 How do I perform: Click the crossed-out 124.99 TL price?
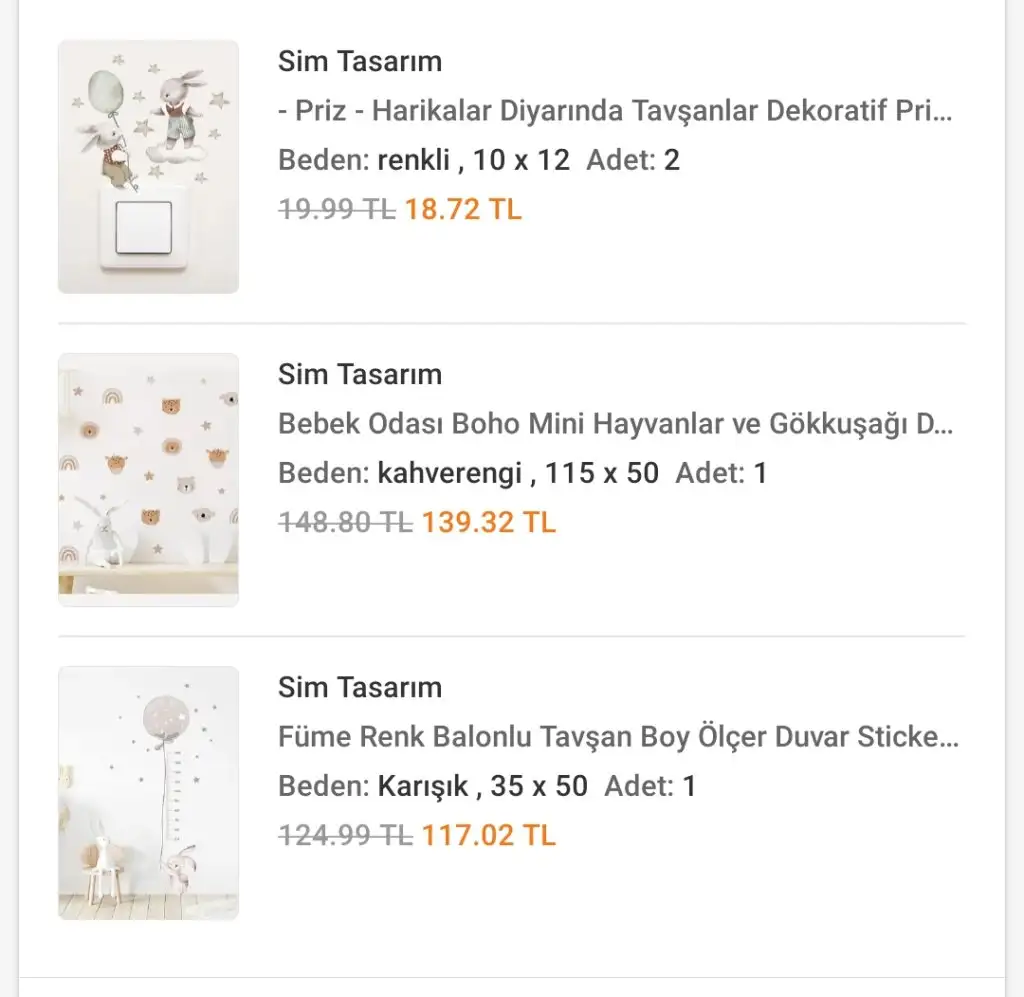tap(345, 835)
